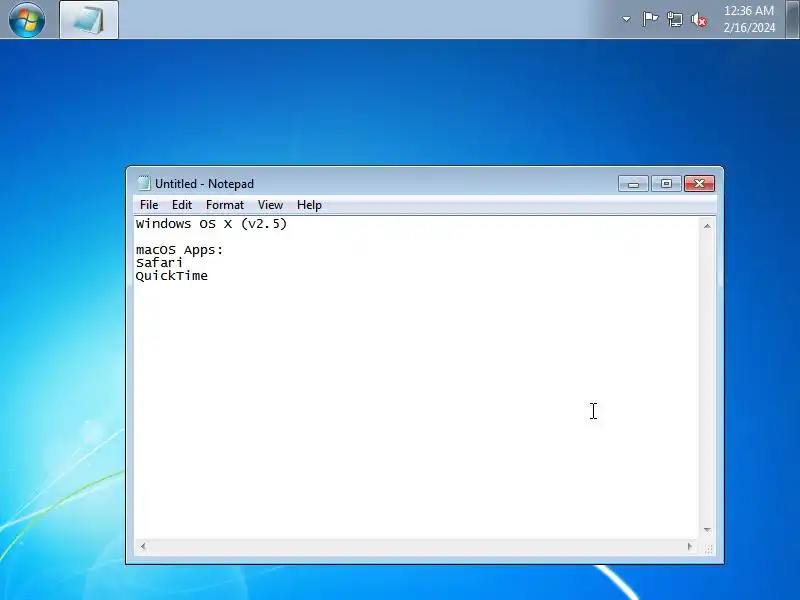Show hidden tray icons arrow
Screen dimensions: 800x600
pyautogui.click(x=626, y=19)
